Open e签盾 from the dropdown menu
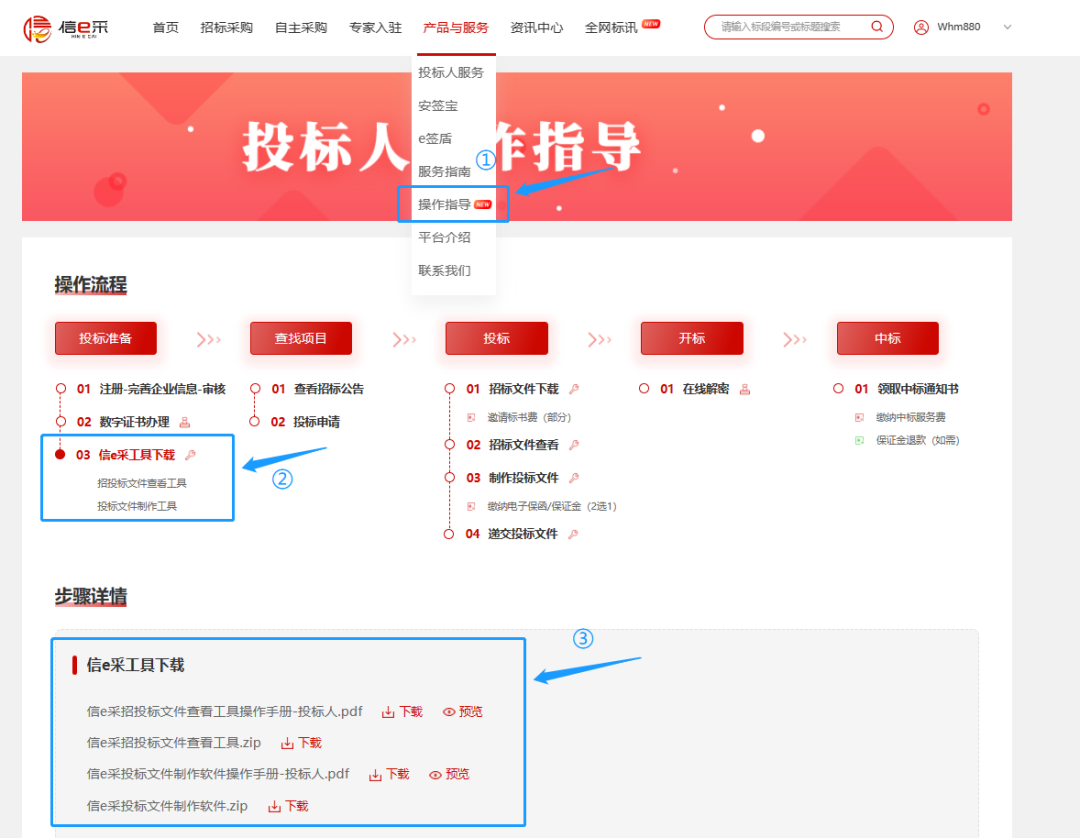The height and width of the screenshot is (838, 1080). click(435, 138)
